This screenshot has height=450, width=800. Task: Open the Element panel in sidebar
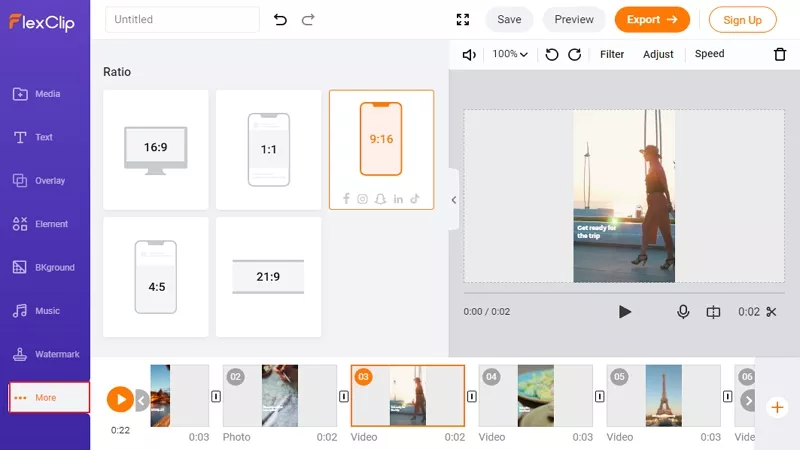coord(40,224)
